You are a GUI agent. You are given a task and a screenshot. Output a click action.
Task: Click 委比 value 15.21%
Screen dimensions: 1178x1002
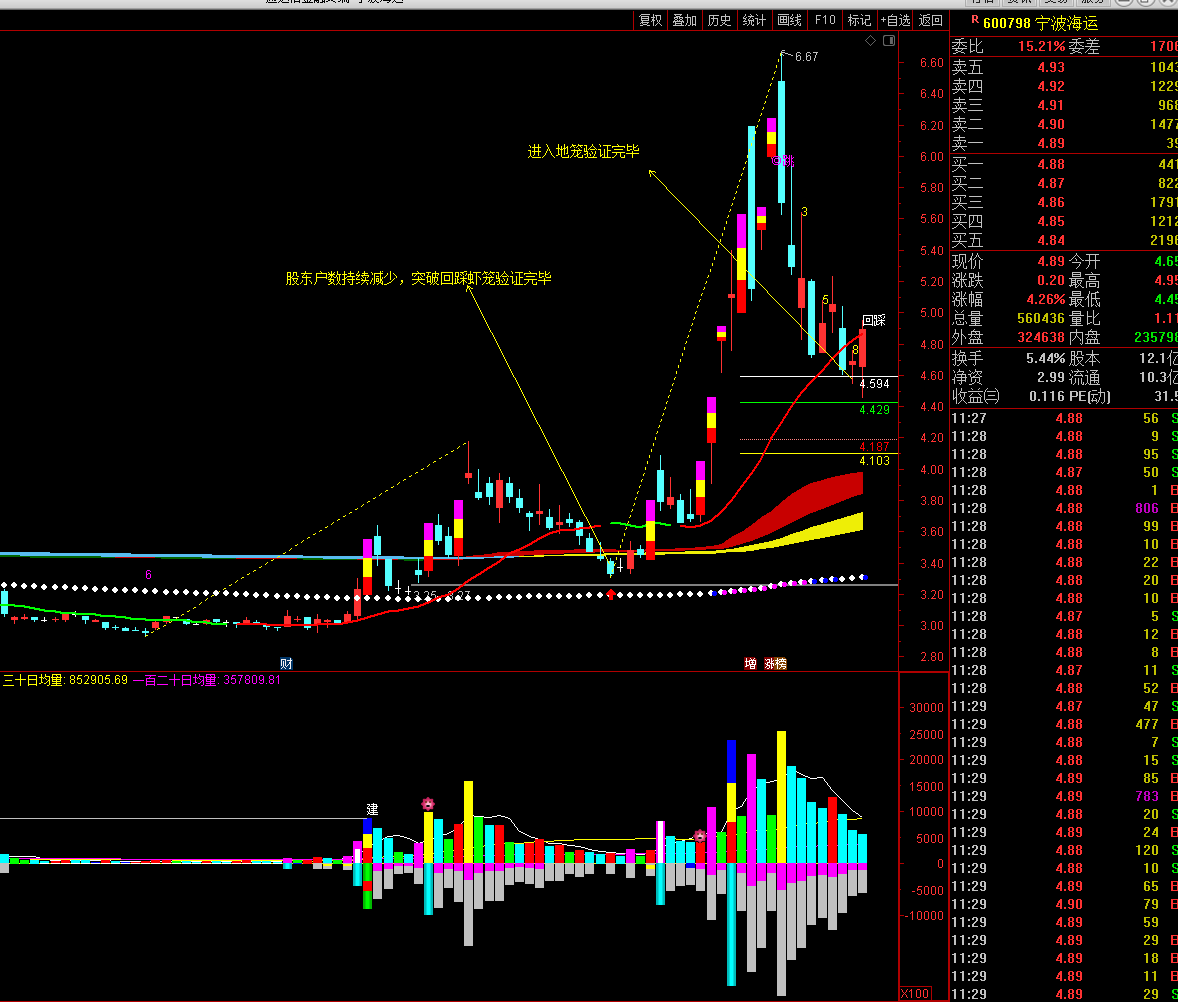tap(1041, 47)
